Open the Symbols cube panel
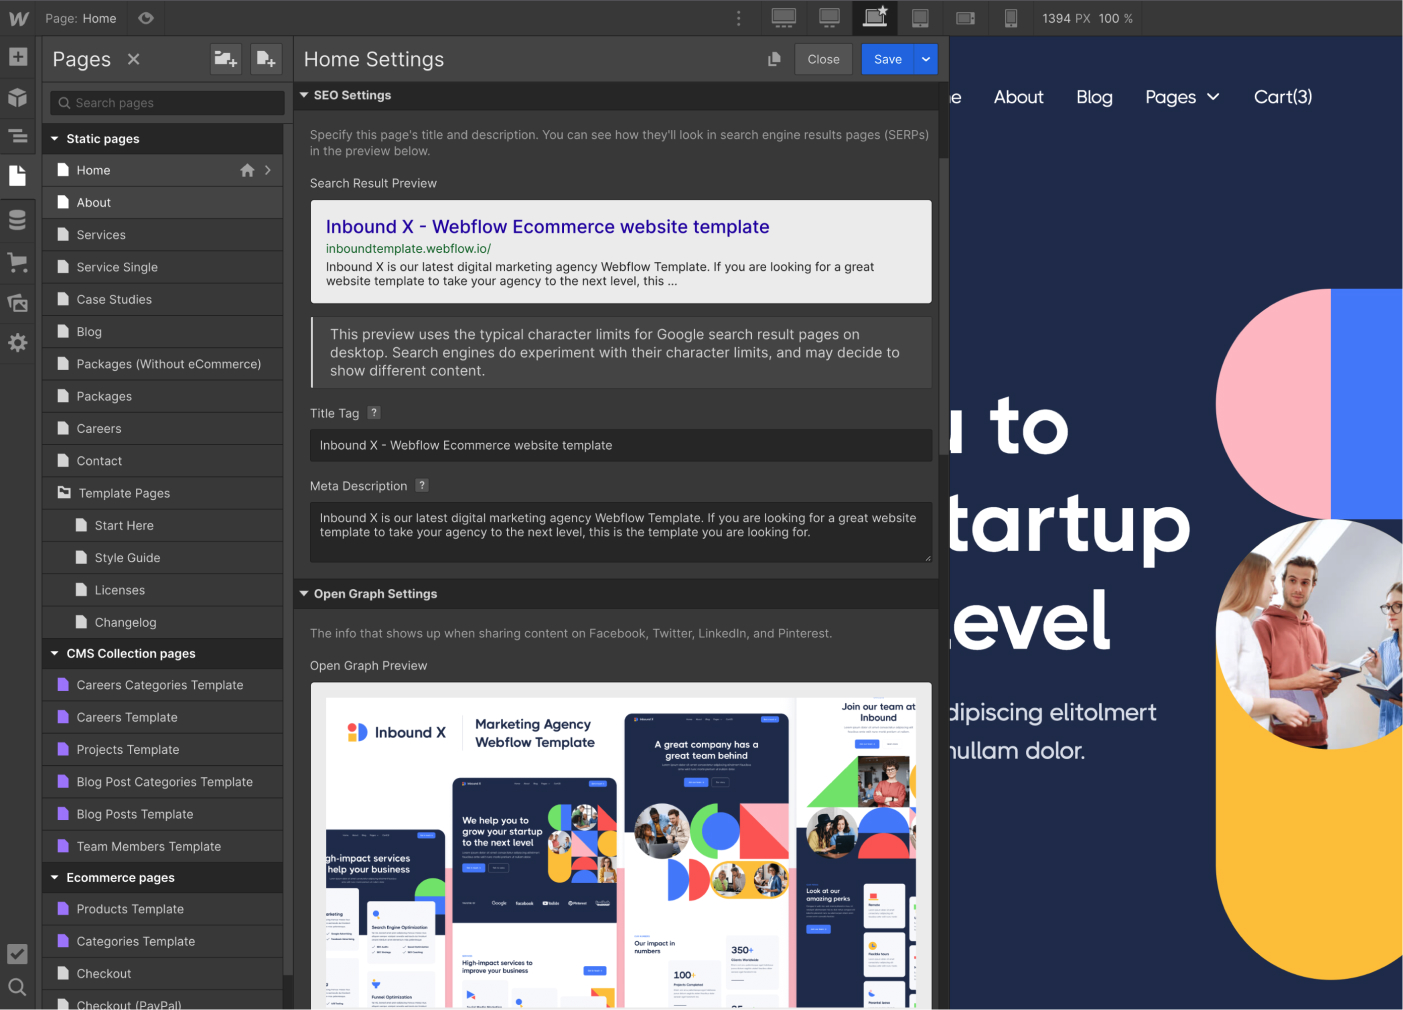Image resolution: width=1403 pixels, height=1010 pixels. (x=18, y=97)
